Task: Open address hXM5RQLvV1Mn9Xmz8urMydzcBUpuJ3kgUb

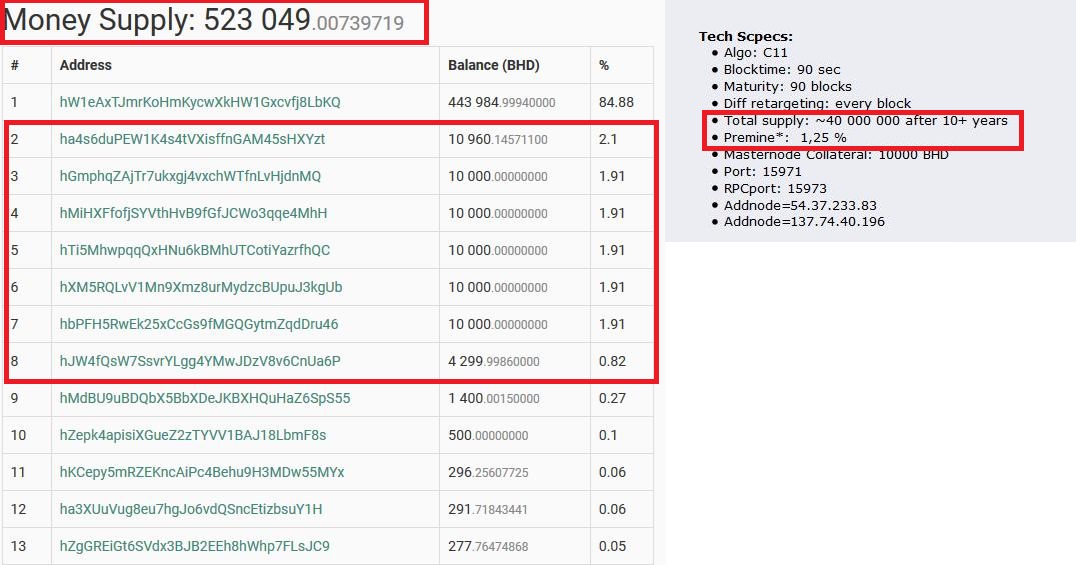Action: tap(201, 288)
